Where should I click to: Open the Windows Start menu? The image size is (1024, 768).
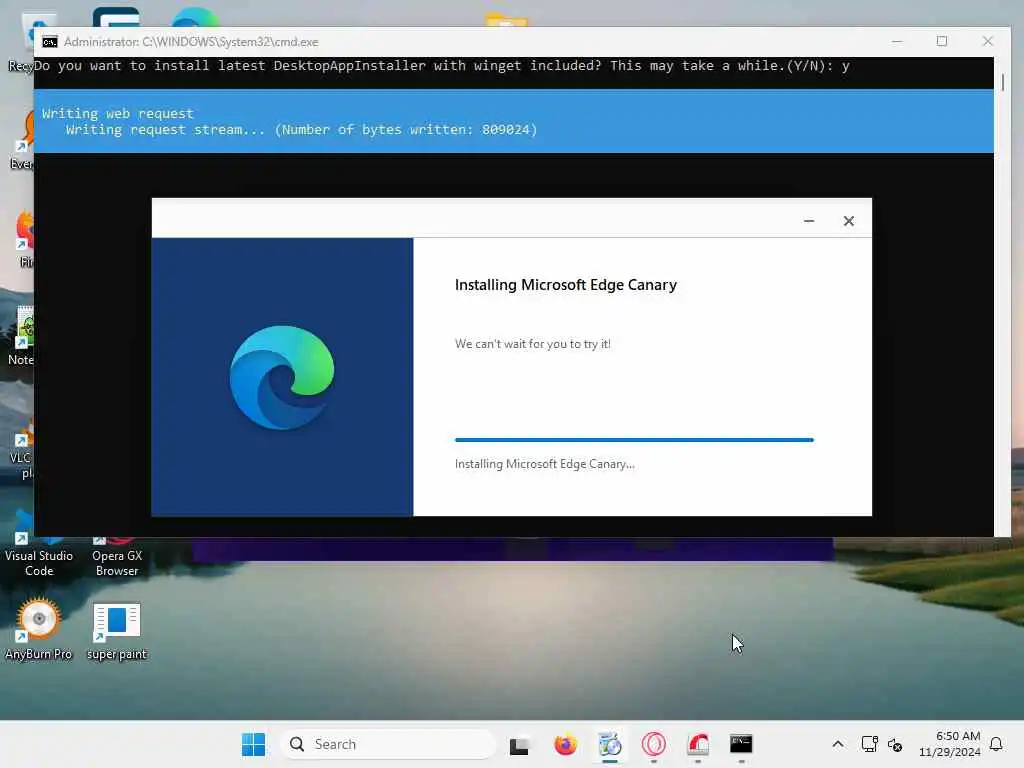click(x=253, y=744)
